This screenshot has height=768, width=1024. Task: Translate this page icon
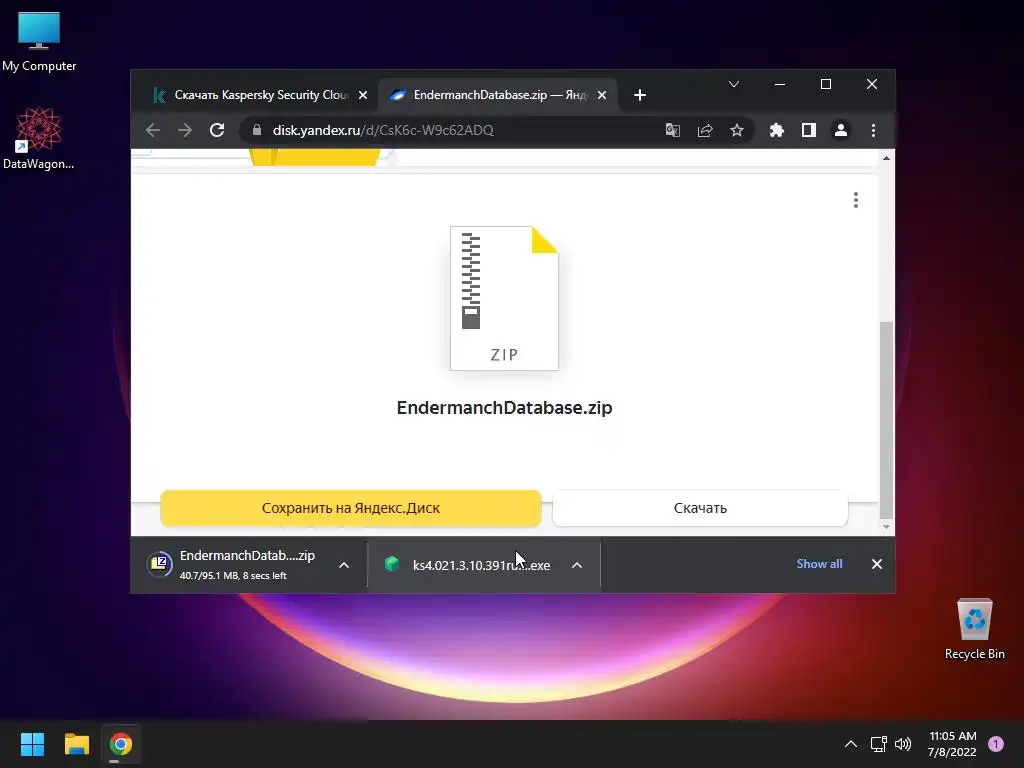tap(673, 131)
